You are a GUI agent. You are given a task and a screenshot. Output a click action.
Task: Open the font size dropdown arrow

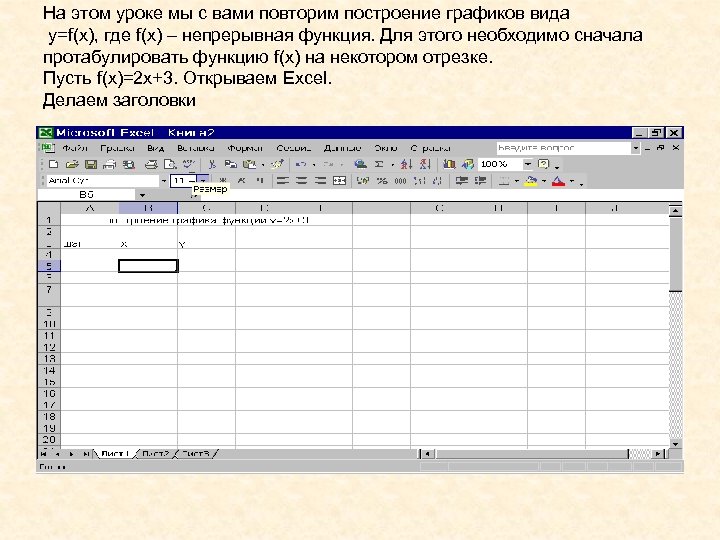(203, 180)
